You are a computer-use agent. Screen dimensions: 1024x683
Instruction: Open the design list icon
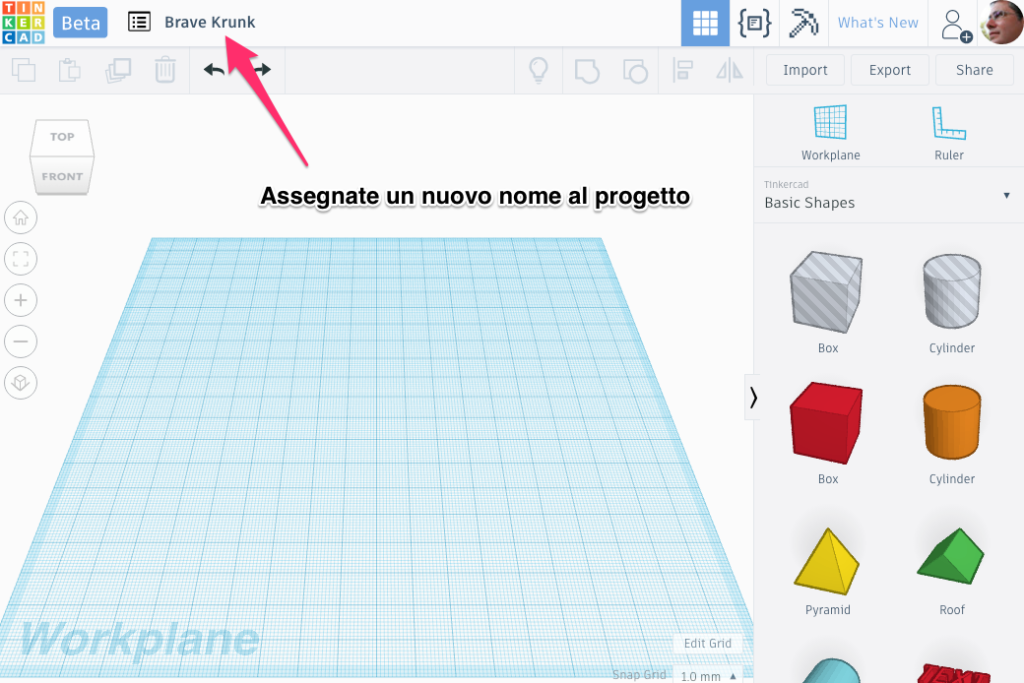pyautogui.click(x=139, y=22)
